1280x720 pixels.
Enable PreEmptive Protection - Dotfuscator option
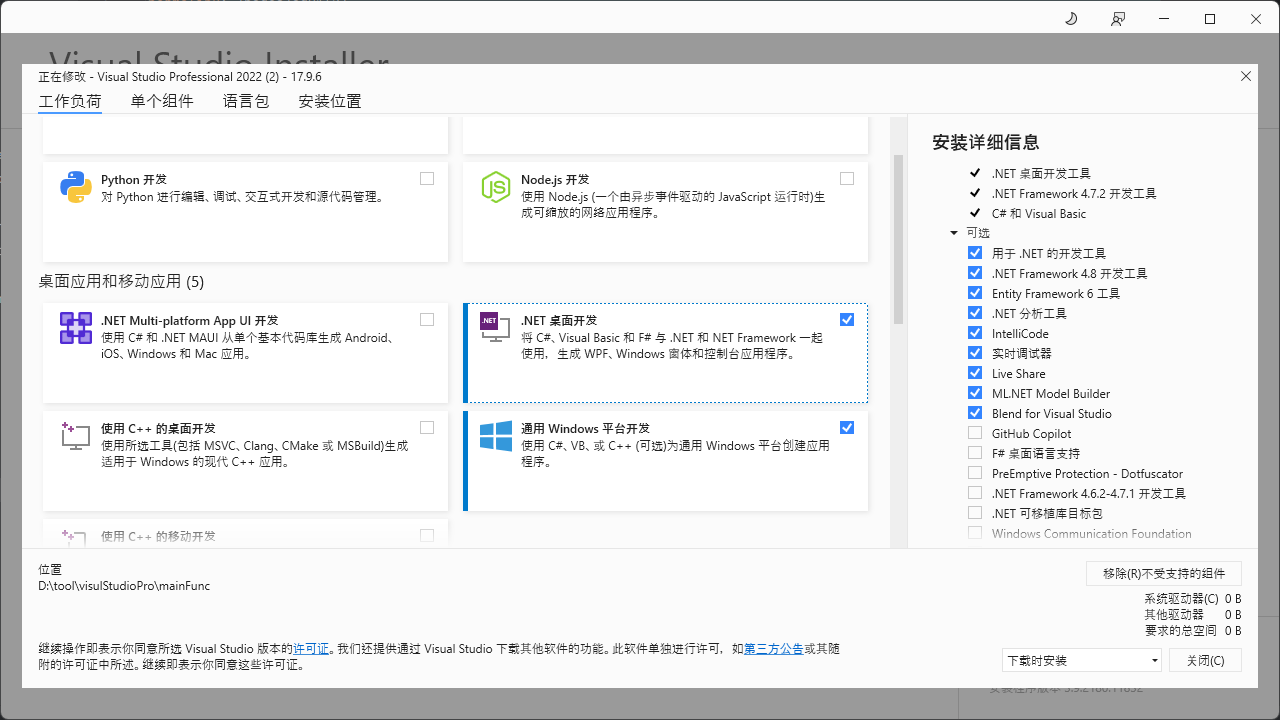coord(975,473)
